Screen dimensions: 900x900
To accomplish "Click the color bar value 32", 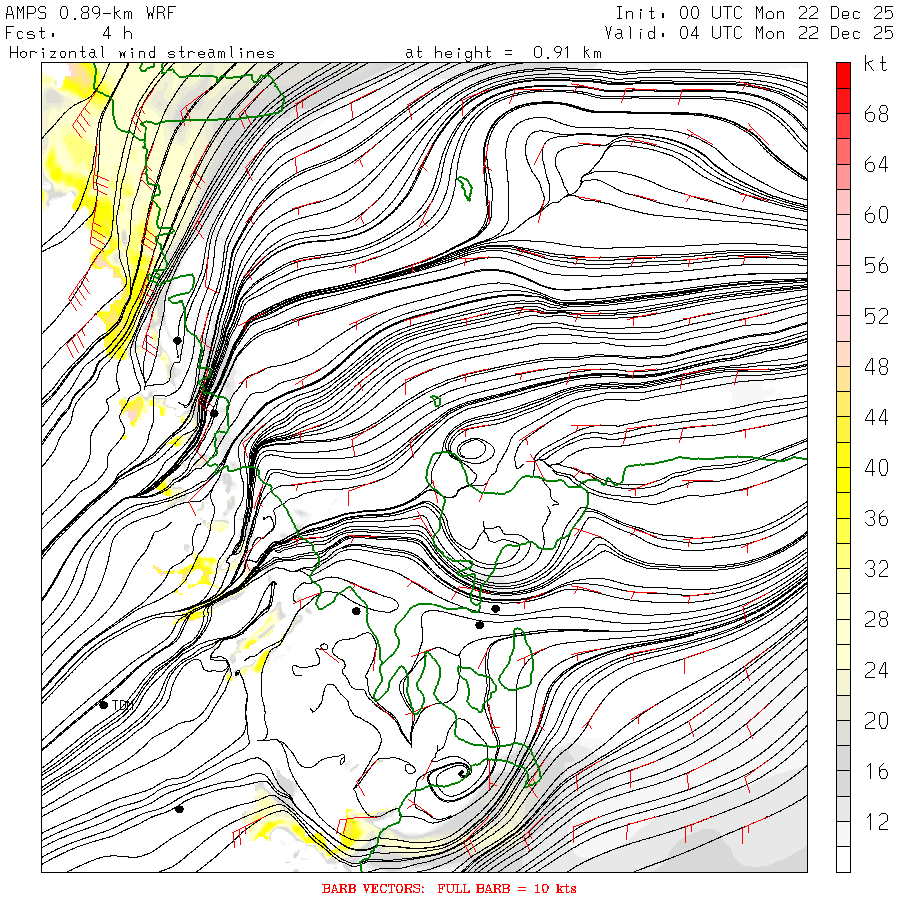I will click(876, 569).
